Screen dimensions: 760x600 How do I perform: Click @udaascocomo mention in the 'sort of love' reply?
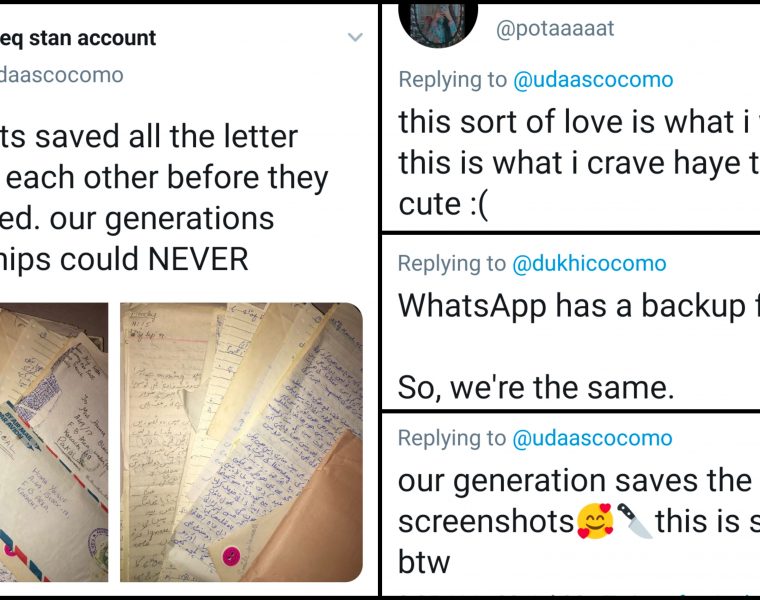(593, 79)
